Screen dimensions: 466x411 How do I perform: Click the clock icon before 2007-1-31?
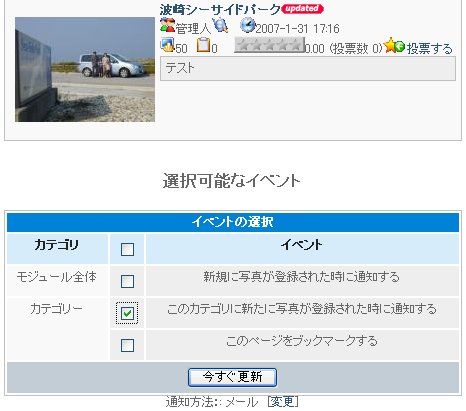tap(248, 25)
